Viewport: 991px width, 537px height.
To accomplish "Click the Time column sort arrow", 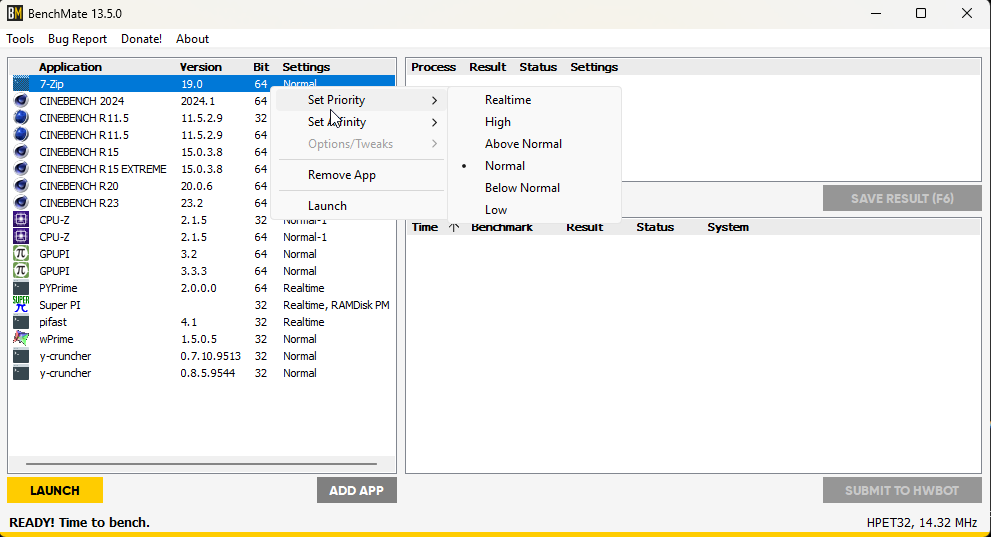I will coord(454,227).
